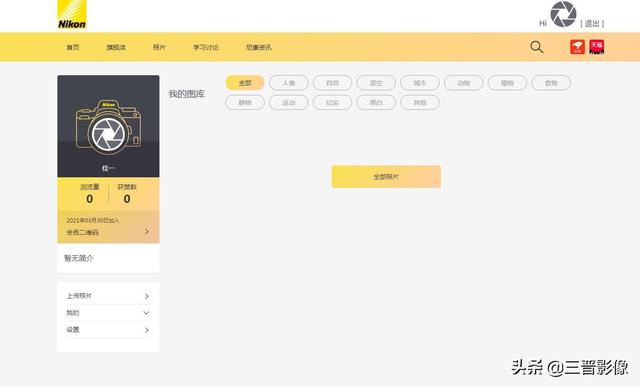Image resolution: width=640 pixels, height=387 pixels.
Task: Click the 暂无简介 profile description box
Action: click(108, 258)
